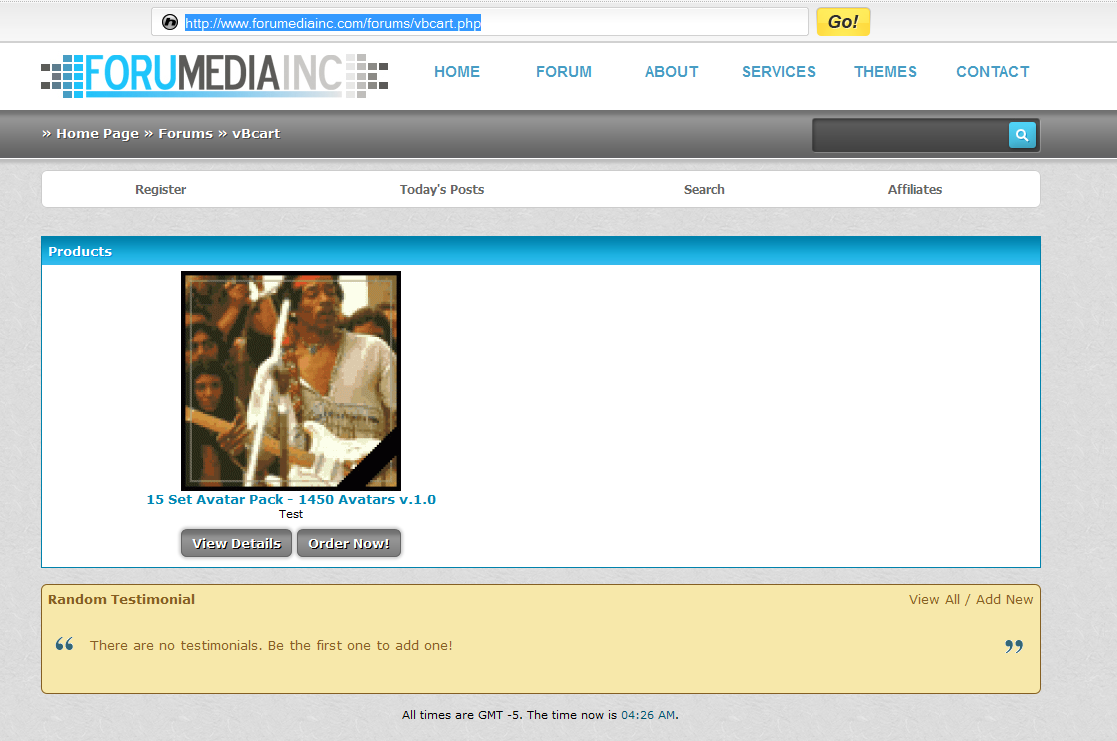Open the HOME menu item
The width and height of the screenshot is (1117, 741).
pos(457,72)
